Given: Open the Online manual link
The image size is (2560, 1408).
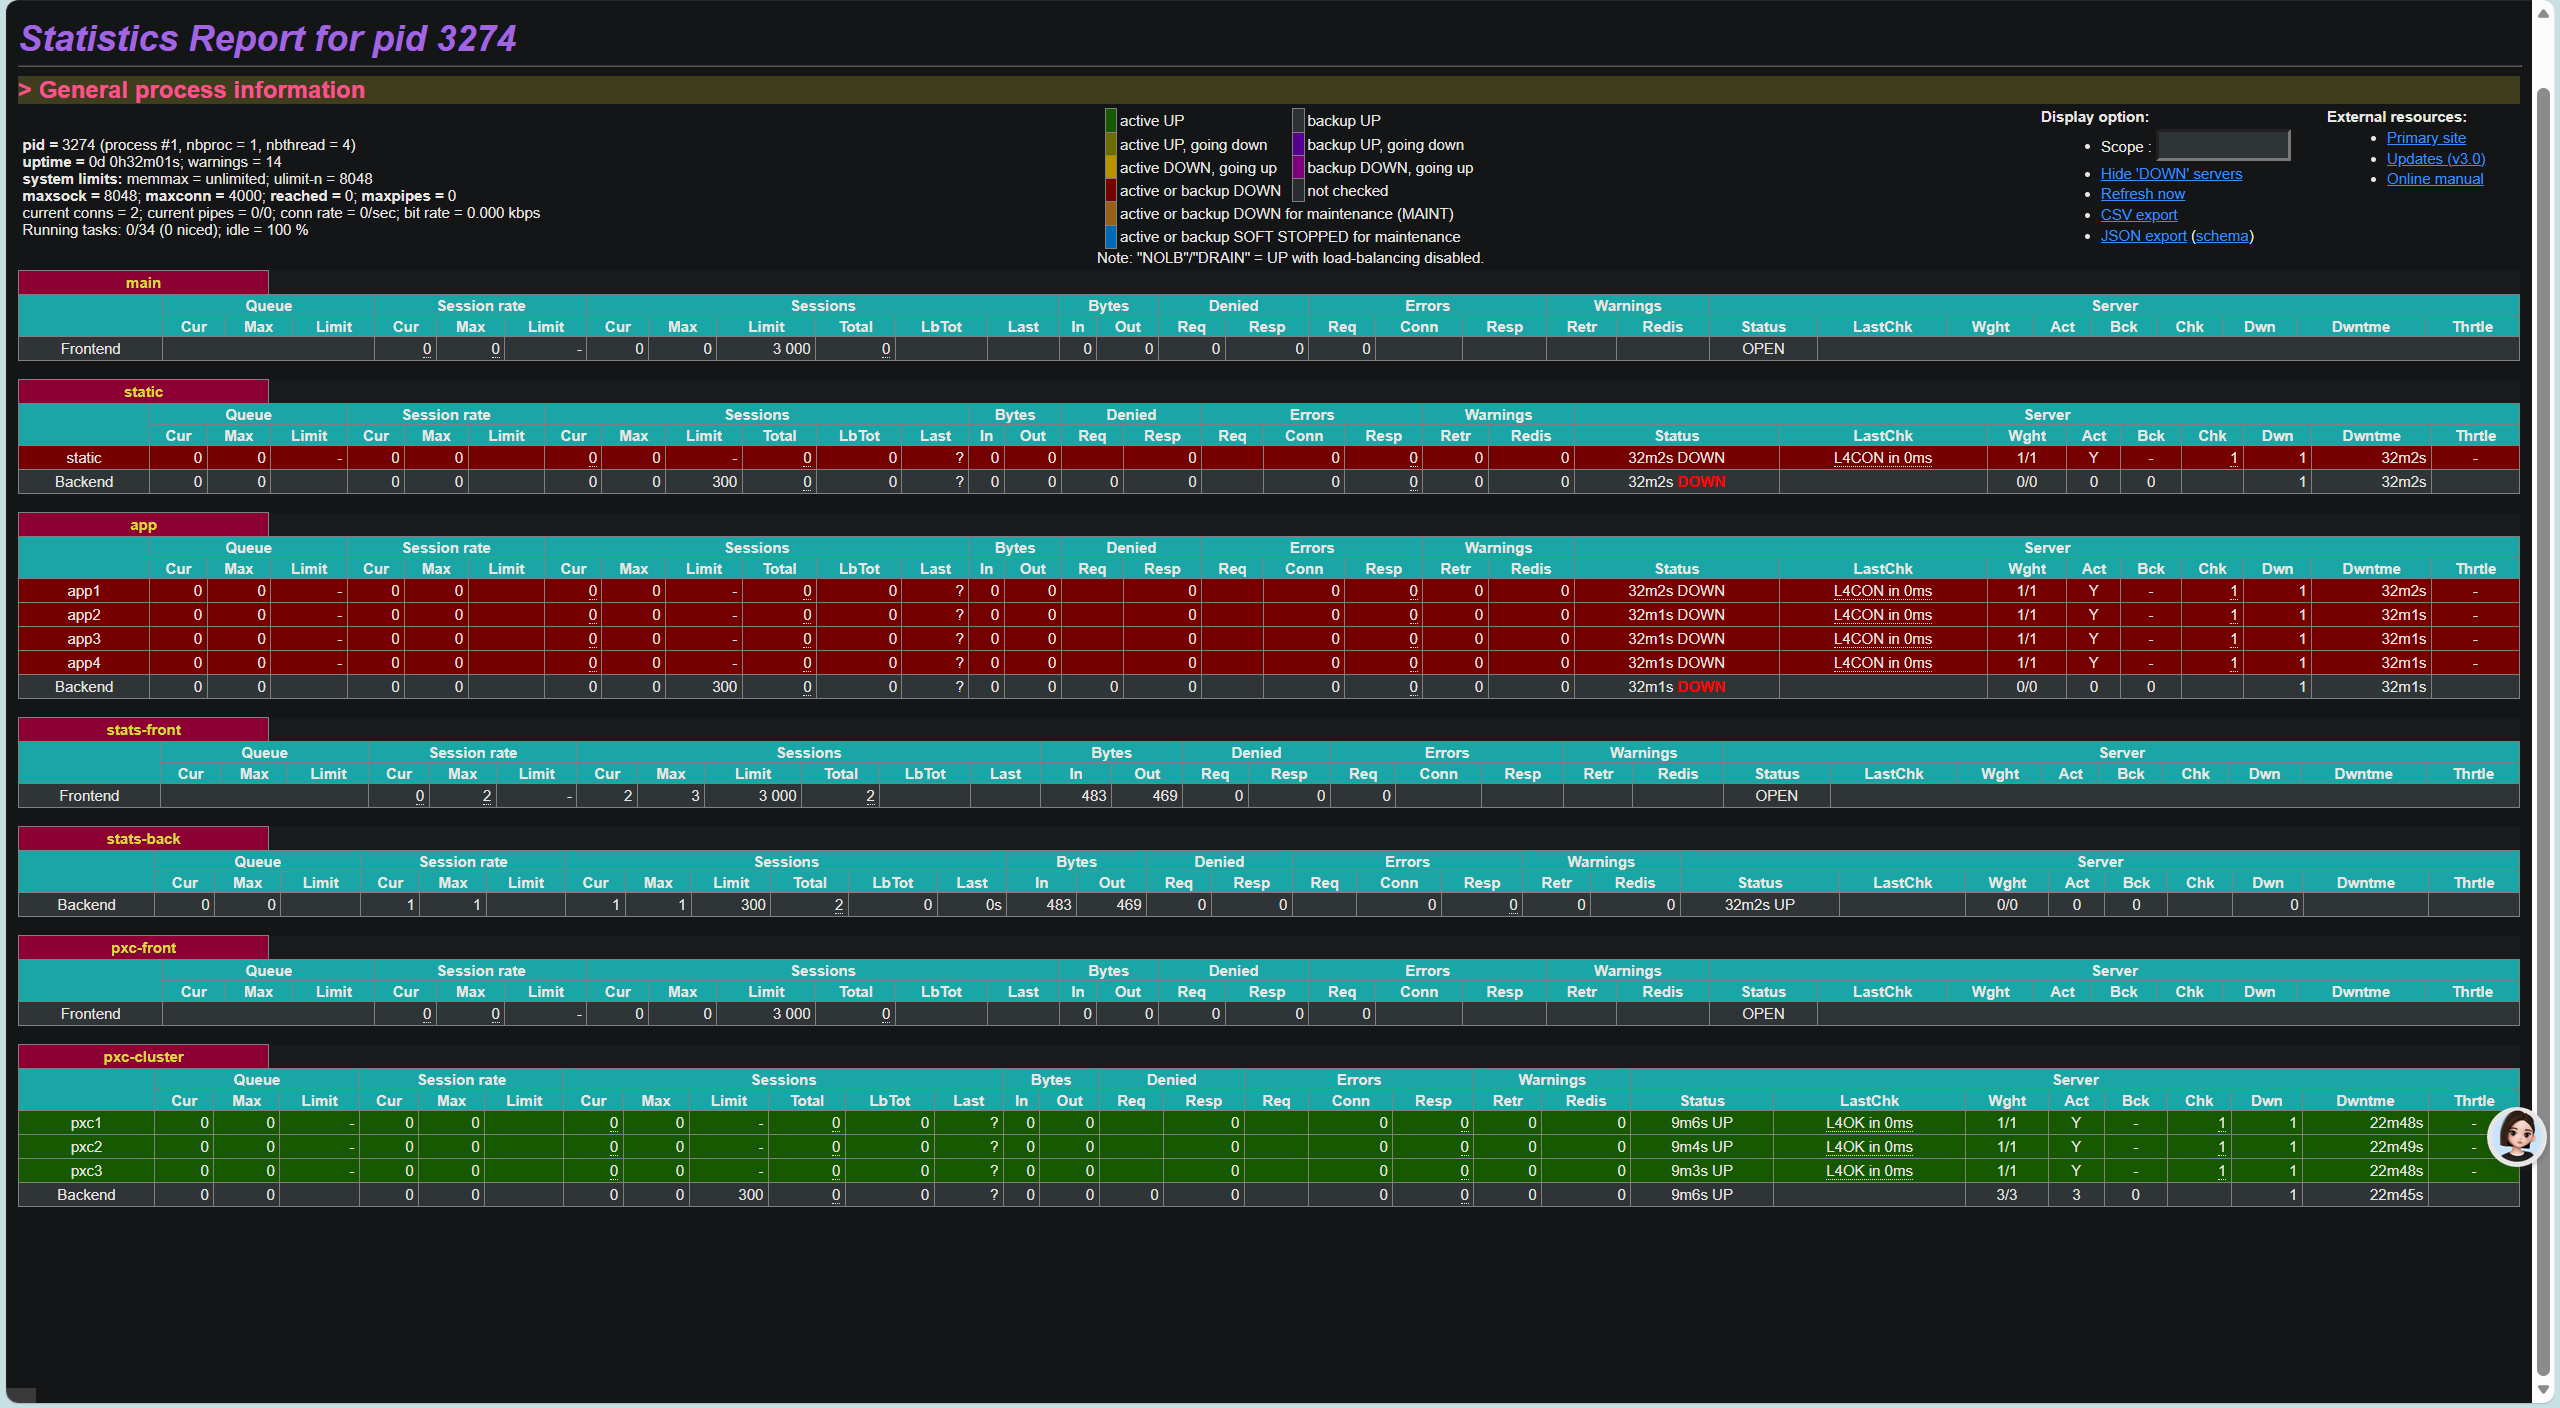Looking at the screenshot, I should tap(2434, 179).
